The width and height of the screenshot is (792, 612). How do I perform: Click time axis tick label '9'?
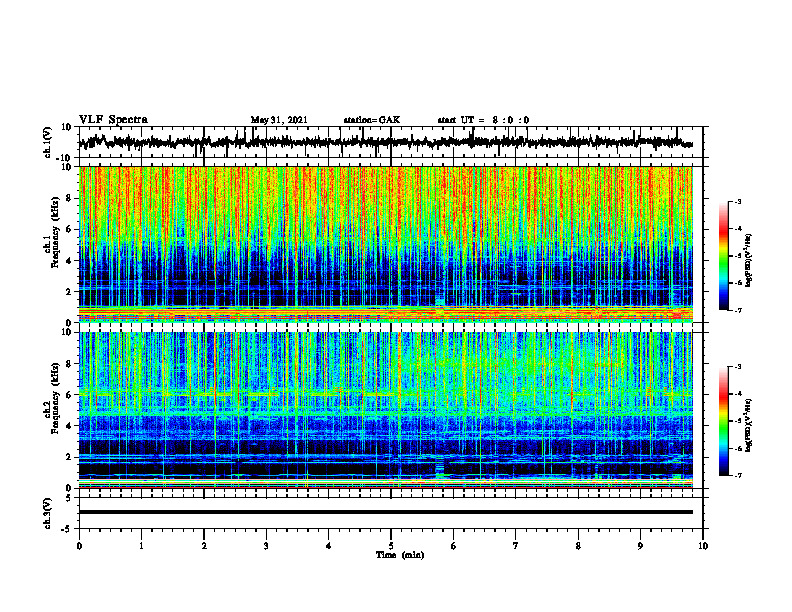coord(640,546)
